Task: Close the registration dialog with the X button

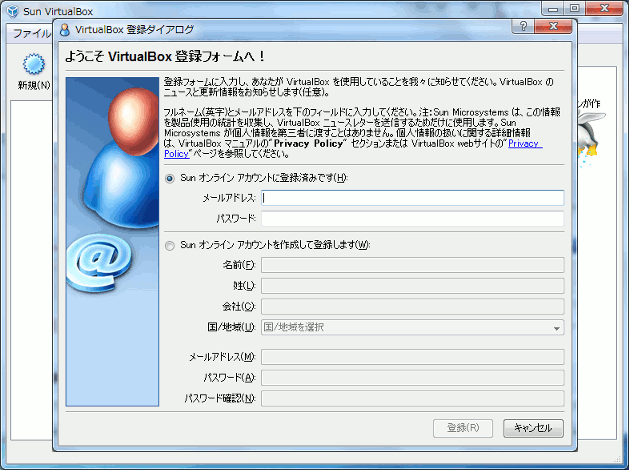Action: [552, 26]
